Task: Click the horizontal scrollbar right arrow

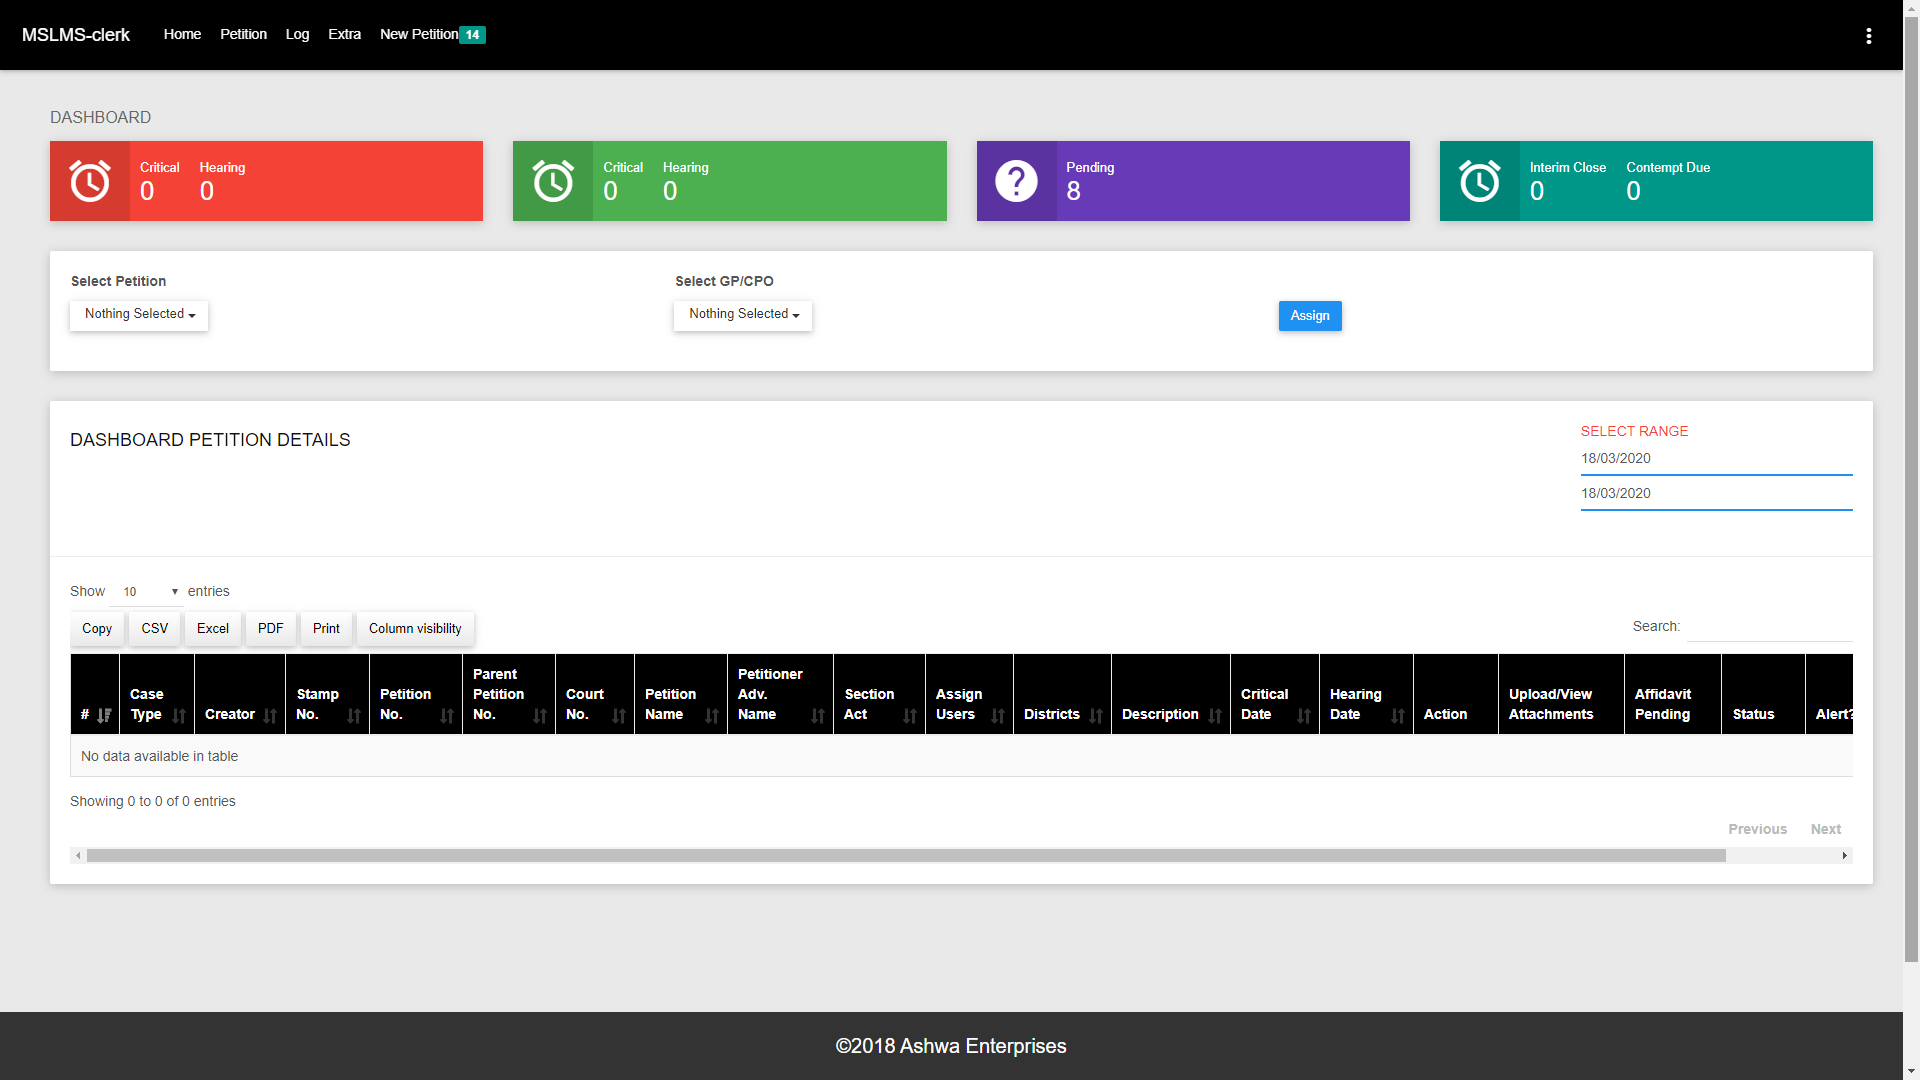Action: 1844,856
